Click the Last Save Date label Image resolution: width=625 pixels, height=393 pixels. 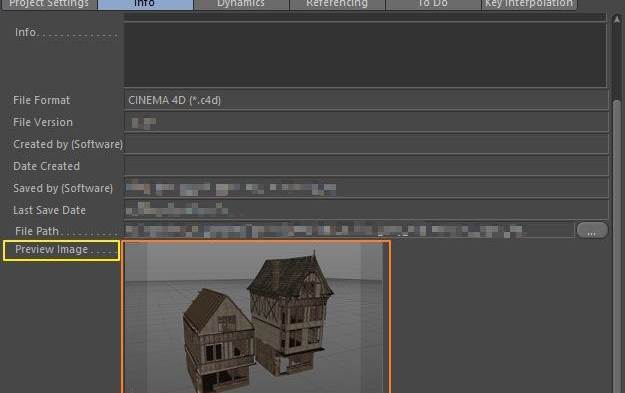(49, 210)
